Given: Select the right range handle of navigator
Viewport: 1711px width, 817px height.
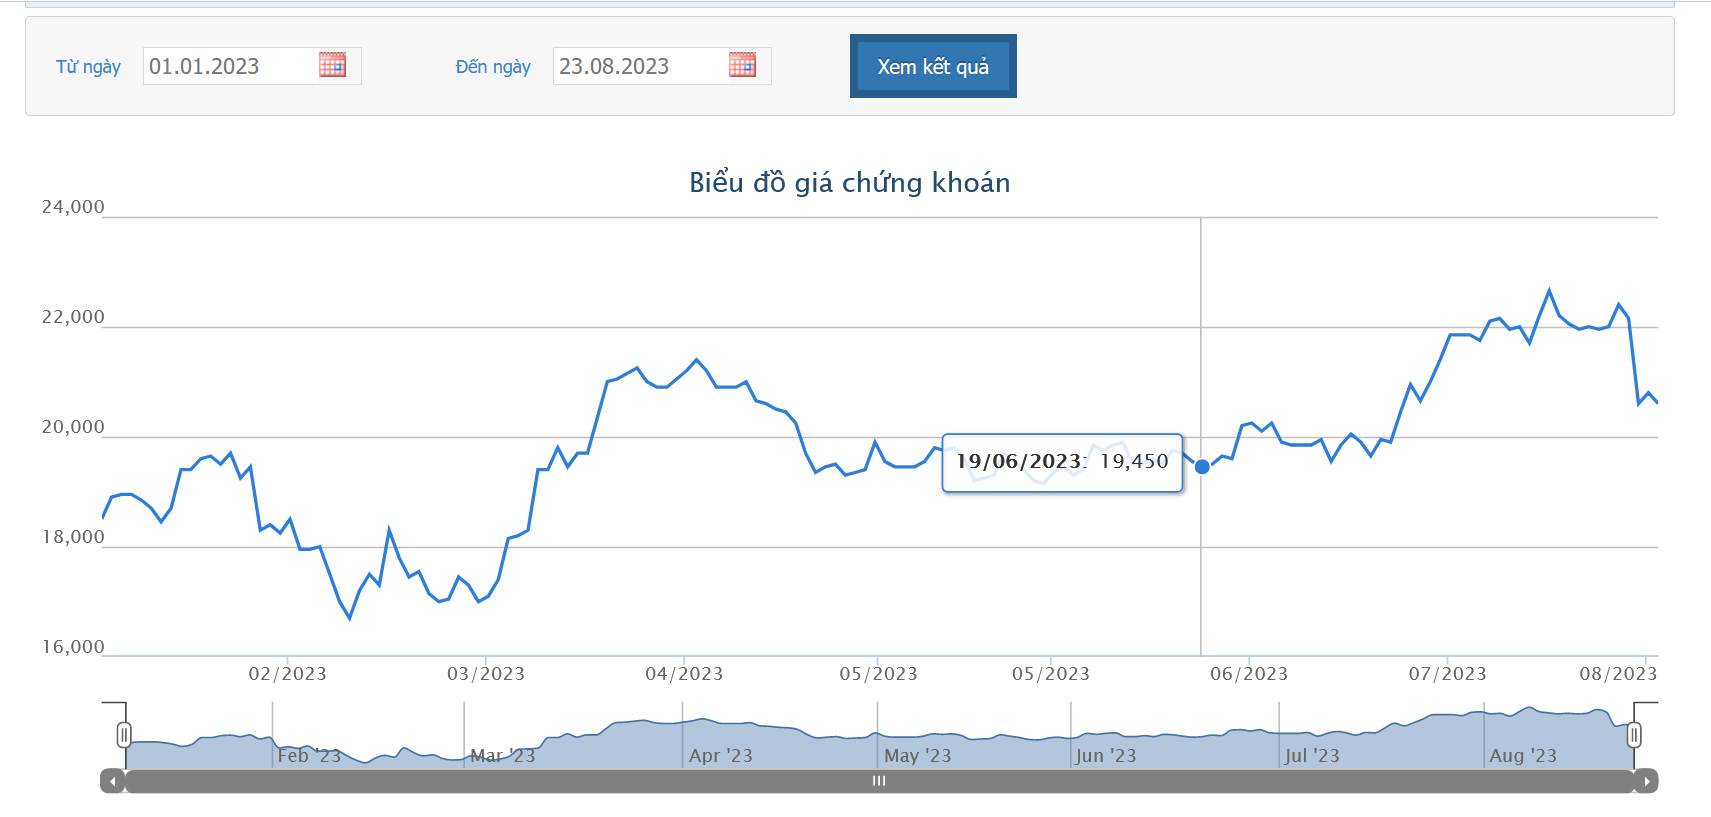Looking at the screenshot, I should point(1634,736).
